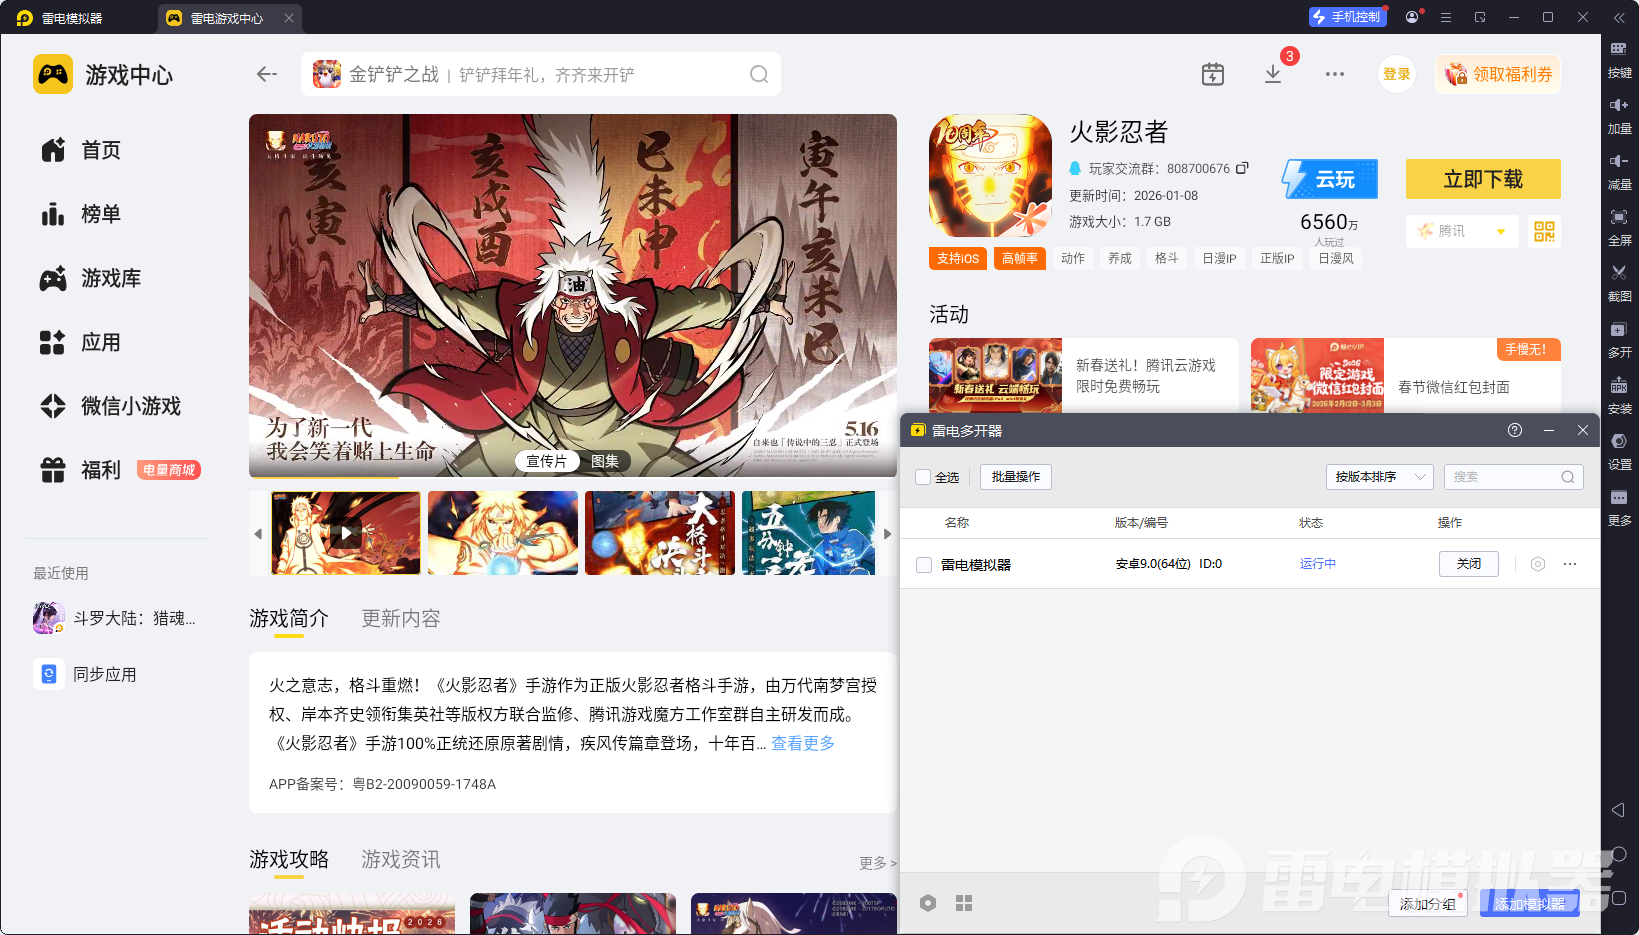Play the first video thumbnail
This screenshot has width=1639, height=935.
[346, 533]
